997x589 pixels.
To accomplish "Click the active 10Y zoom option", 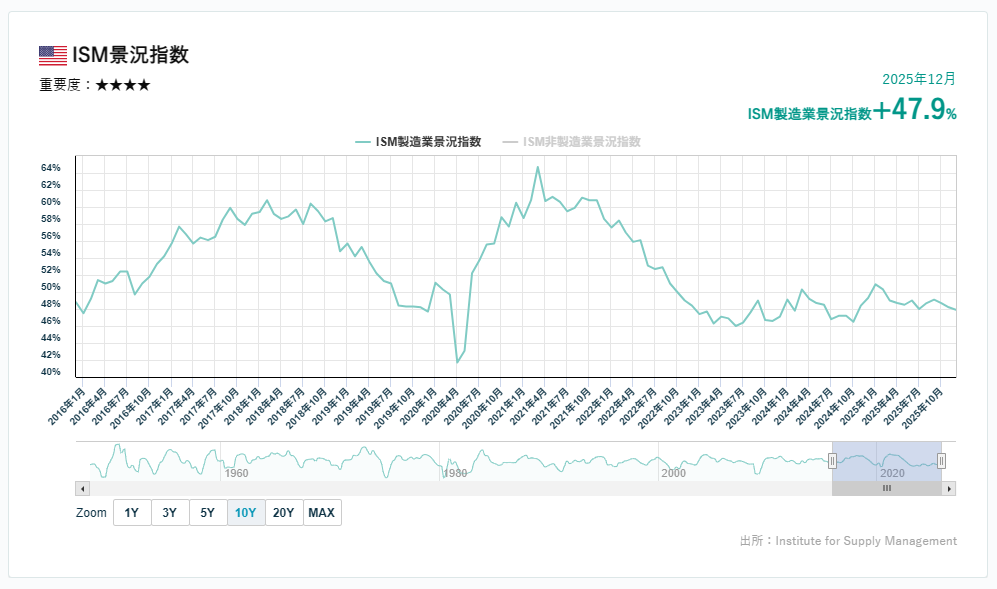I will tap(245, 512).
